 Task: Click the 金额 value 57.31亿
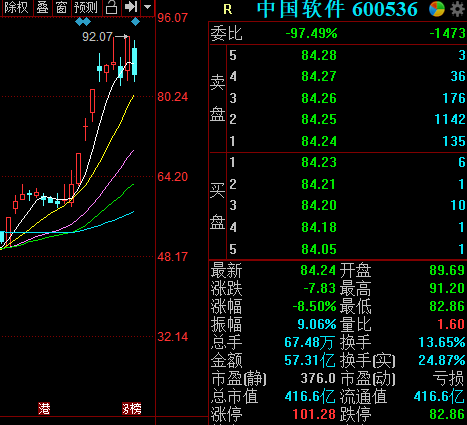point(310,360)
